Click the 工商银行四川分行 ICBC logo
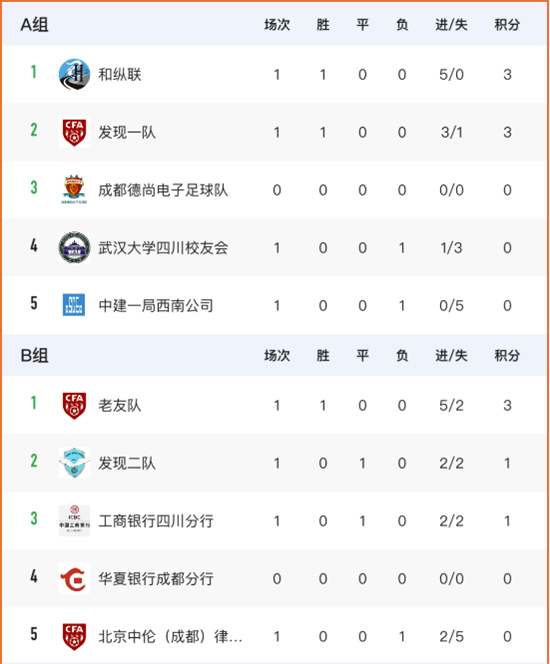Image resolution: width=550 pixels, height=664 pixels. tap(74, 520)
